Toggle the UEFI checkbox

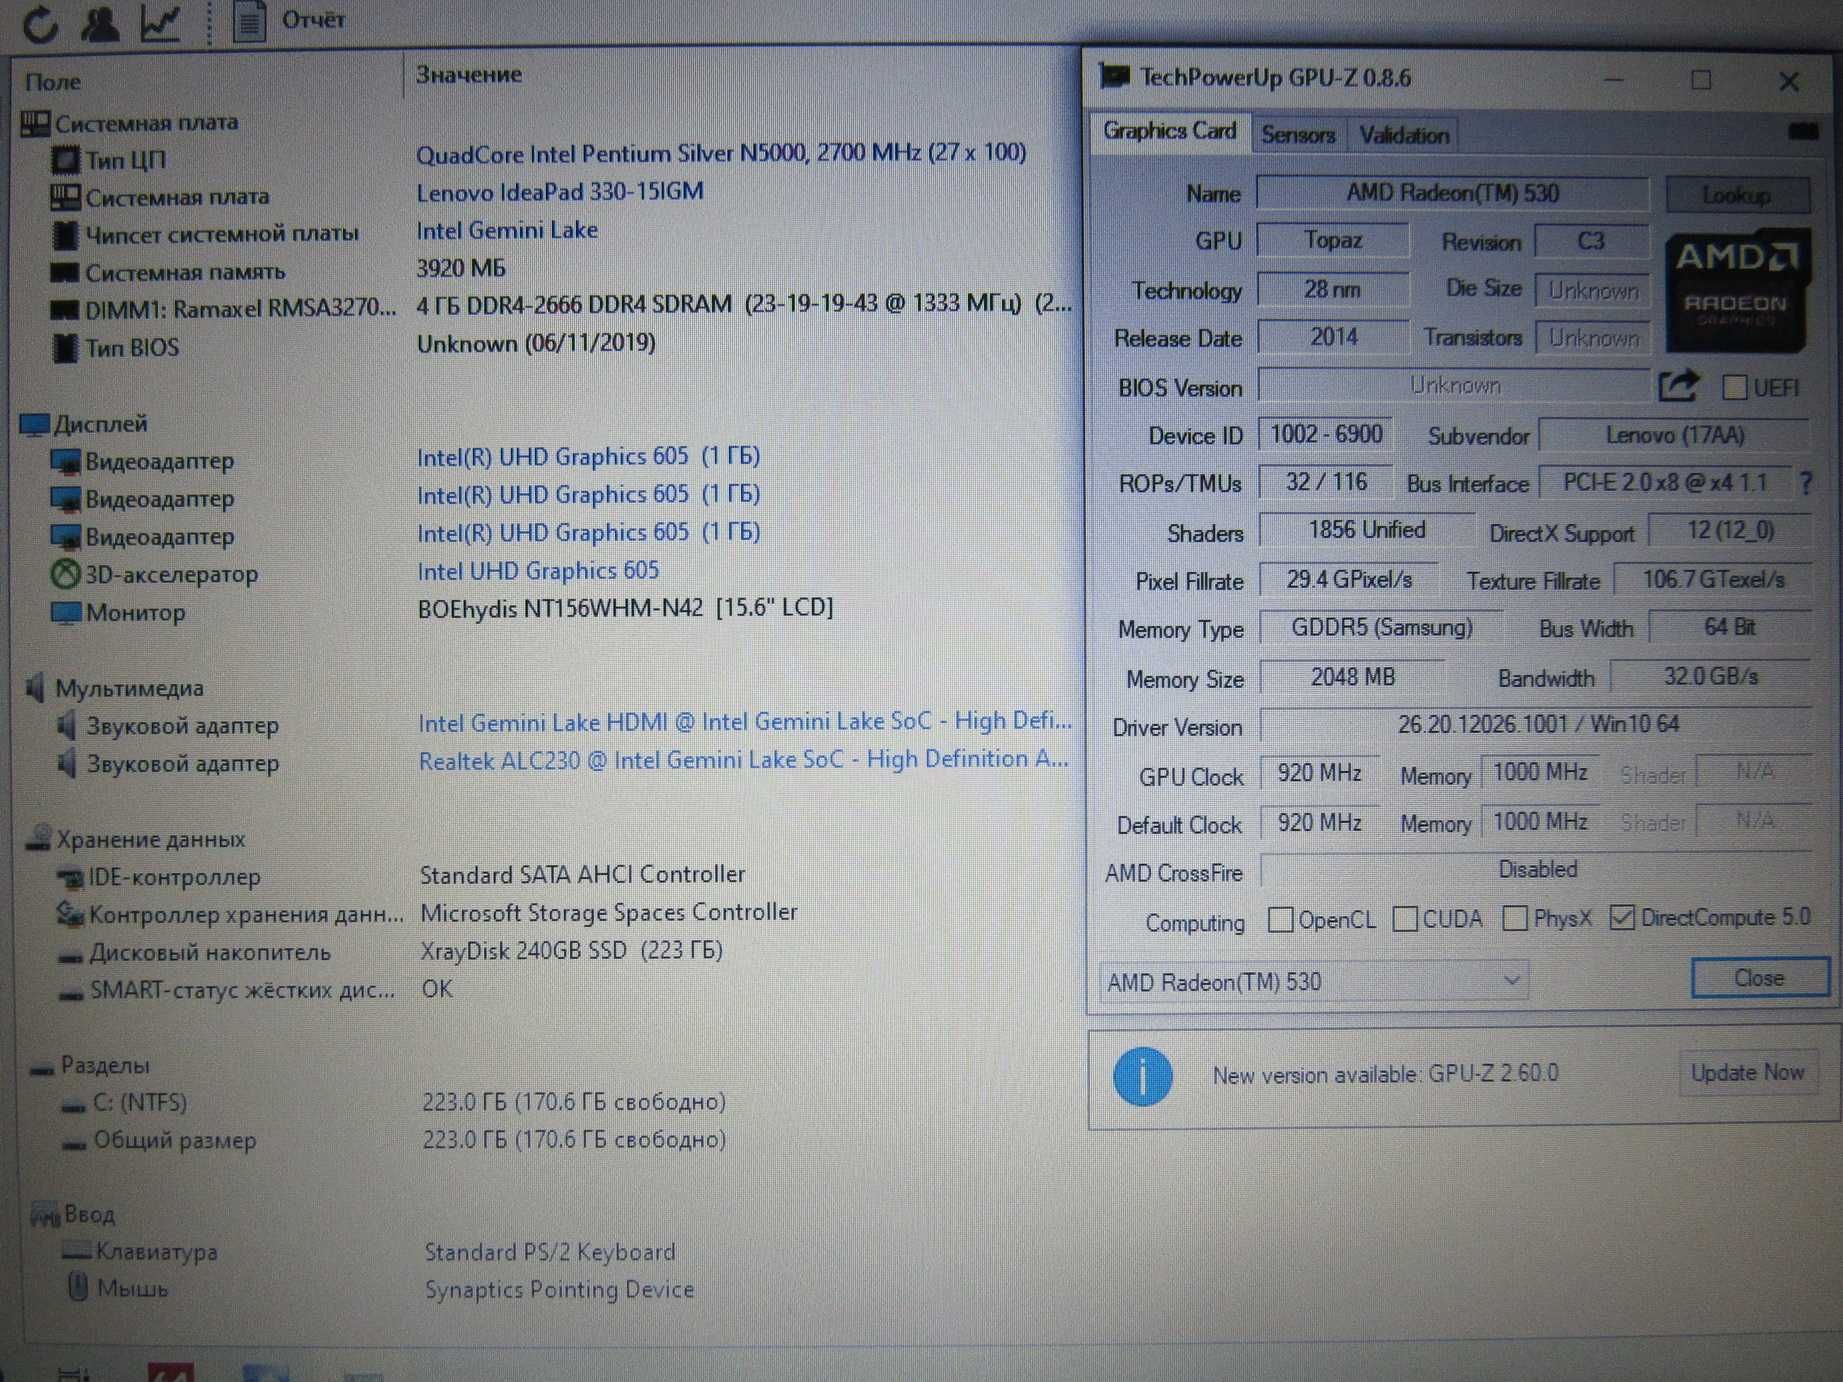[1735, 387]
